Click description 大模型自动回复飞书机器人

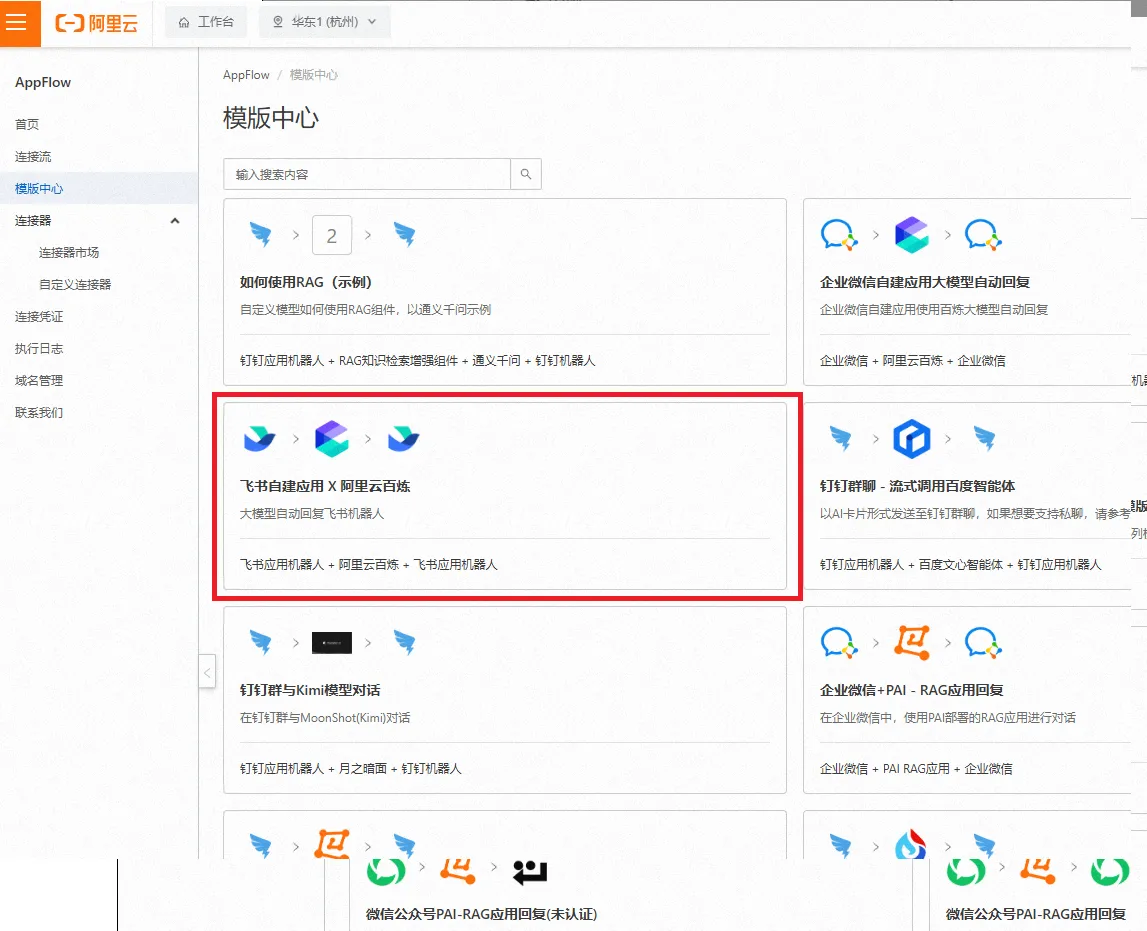pos(312,514)
